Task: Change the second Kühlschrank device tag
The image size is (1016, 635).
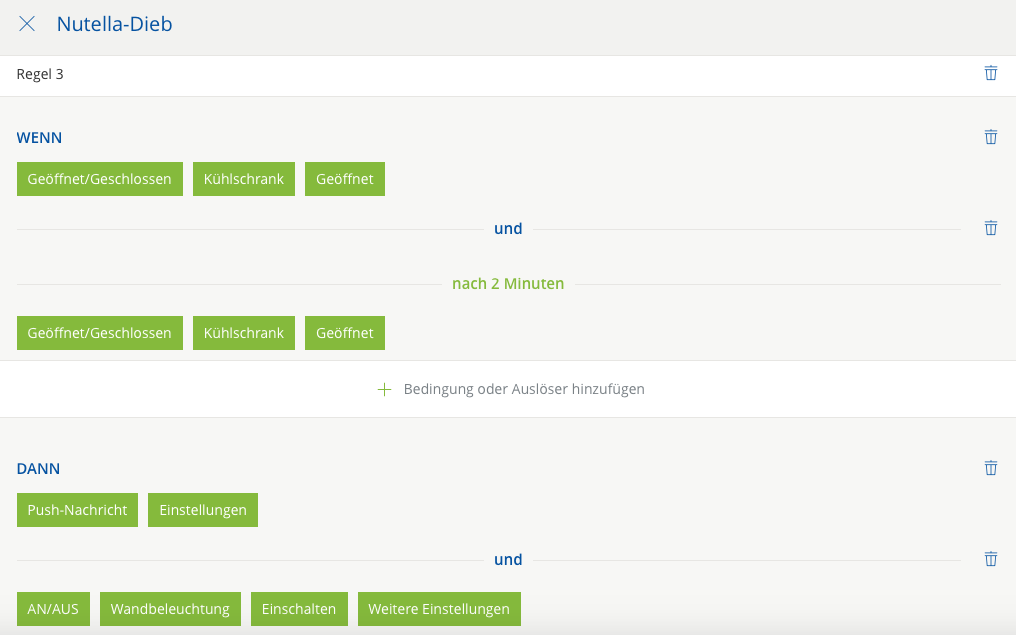Action: click(x=244, y=333)
